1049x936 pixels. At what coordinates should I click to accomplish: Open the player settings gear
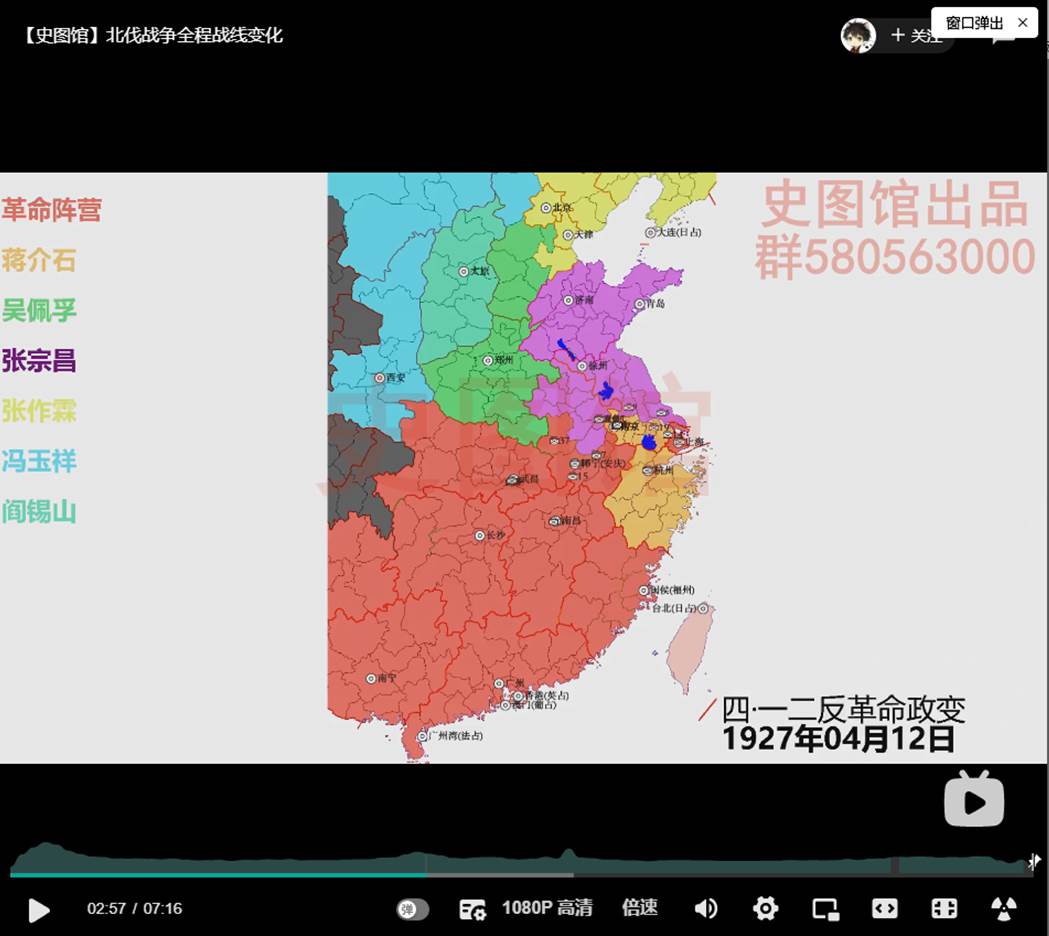(766, 908)
